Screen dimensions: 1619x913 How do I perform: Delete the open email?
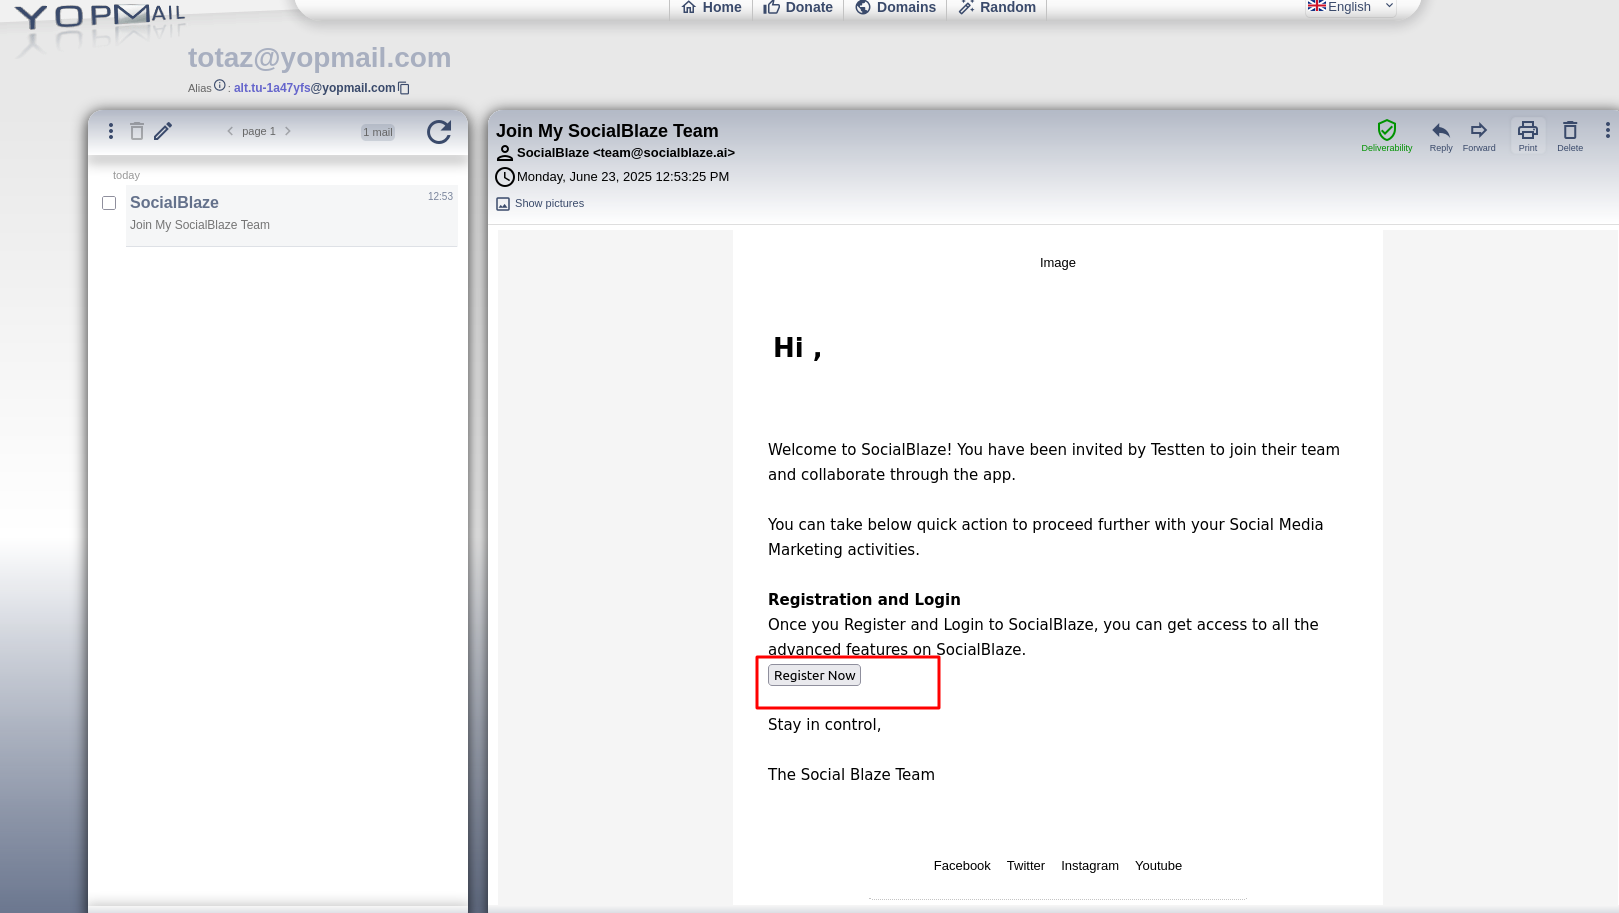1570,136
